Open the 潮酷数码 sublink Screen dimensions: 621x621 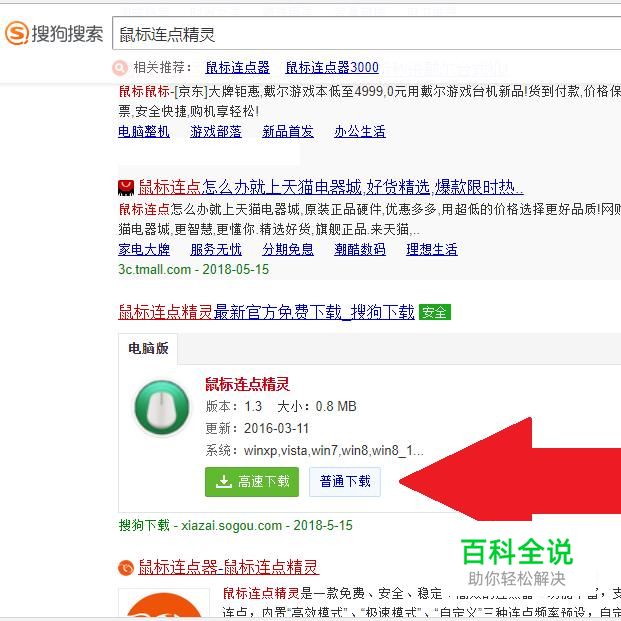click(x=360, y=250)
